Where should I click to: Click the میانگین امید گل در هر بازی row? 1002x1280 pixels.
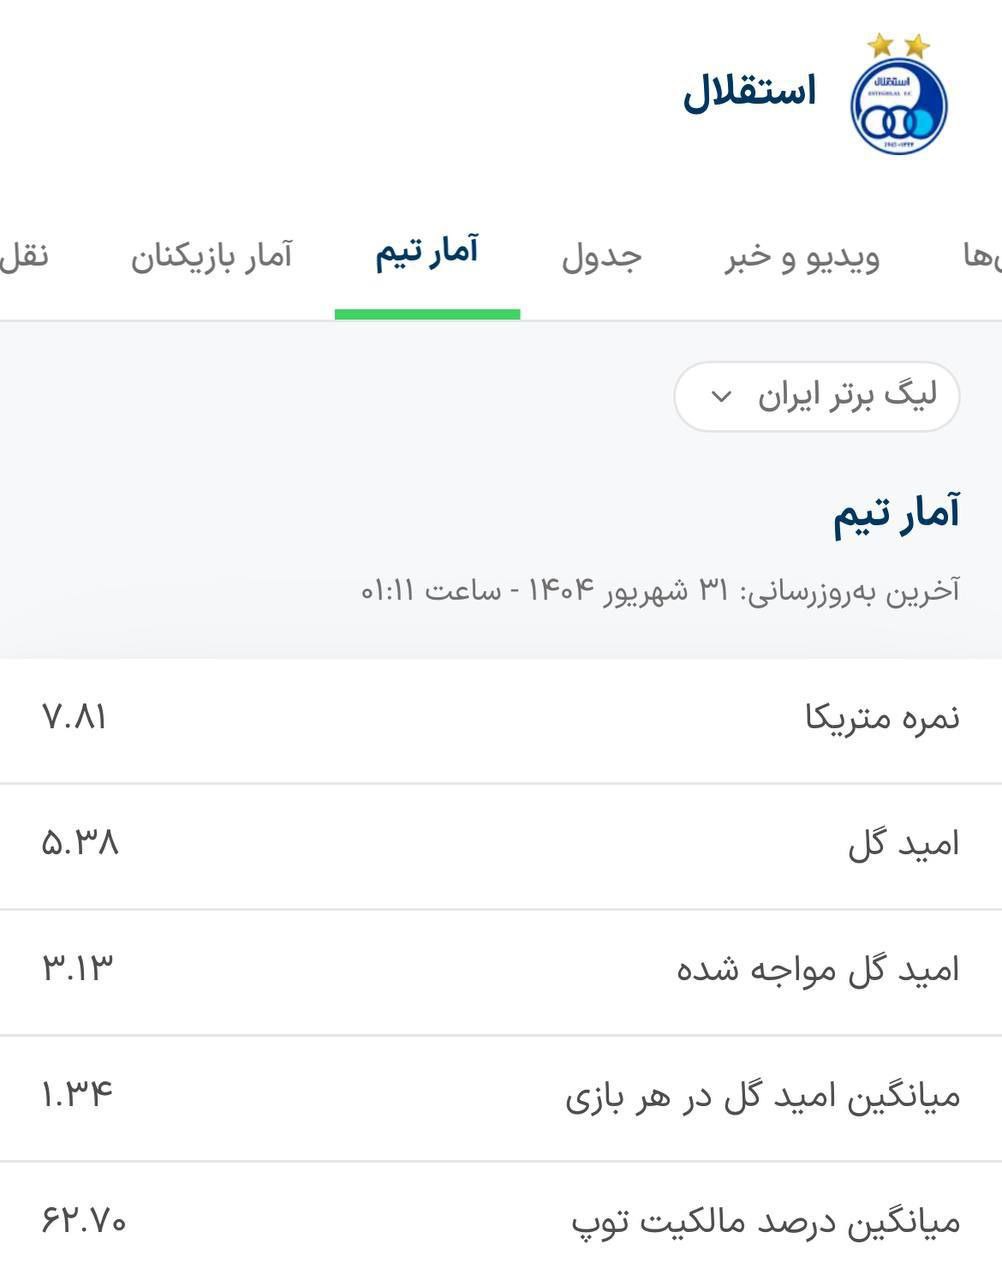point(501,1098)
